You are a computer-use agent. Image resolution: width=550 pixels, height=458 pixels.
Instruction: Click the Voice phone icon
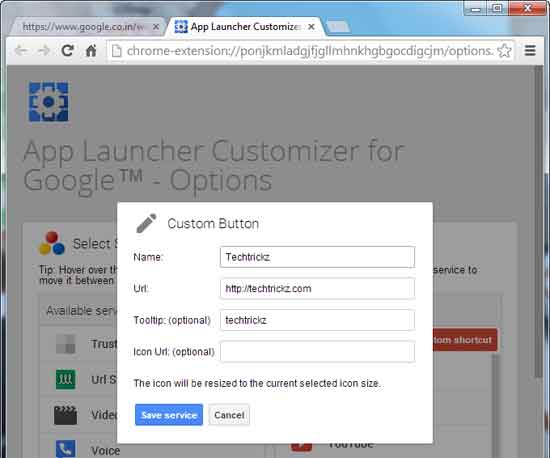coord(66,449)
